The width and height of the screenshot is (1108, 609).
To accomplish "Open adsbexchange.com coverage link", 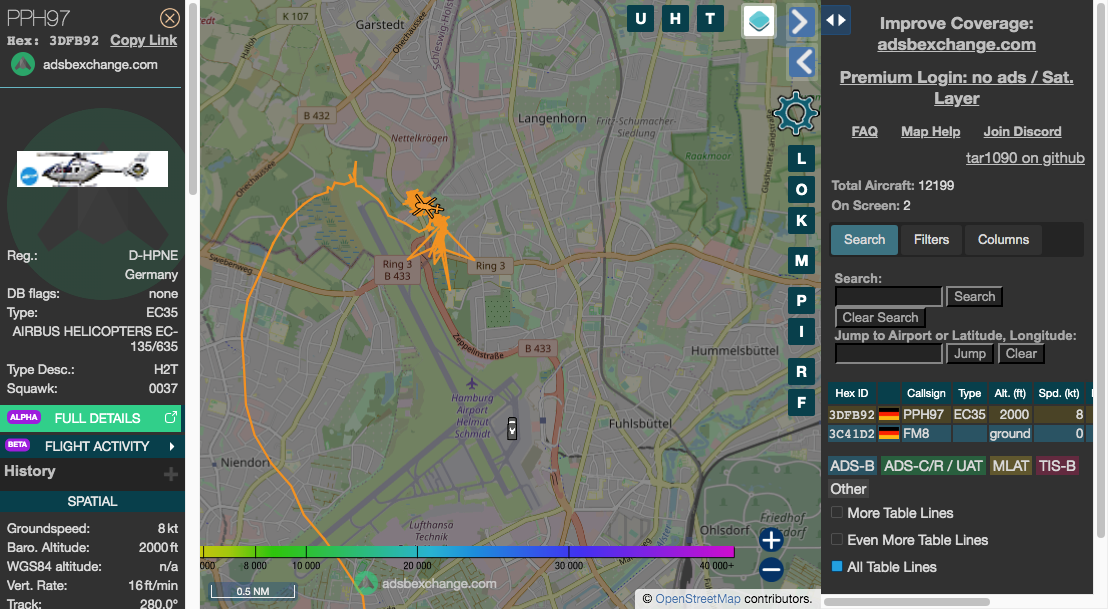I will pyautogui.click(x=956, y=45).
